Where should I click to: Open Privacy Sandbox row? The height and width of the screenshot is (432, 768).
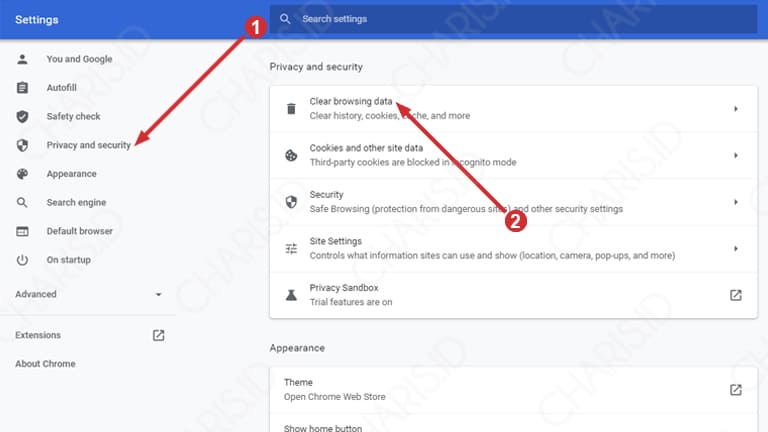tap(513, 295)
